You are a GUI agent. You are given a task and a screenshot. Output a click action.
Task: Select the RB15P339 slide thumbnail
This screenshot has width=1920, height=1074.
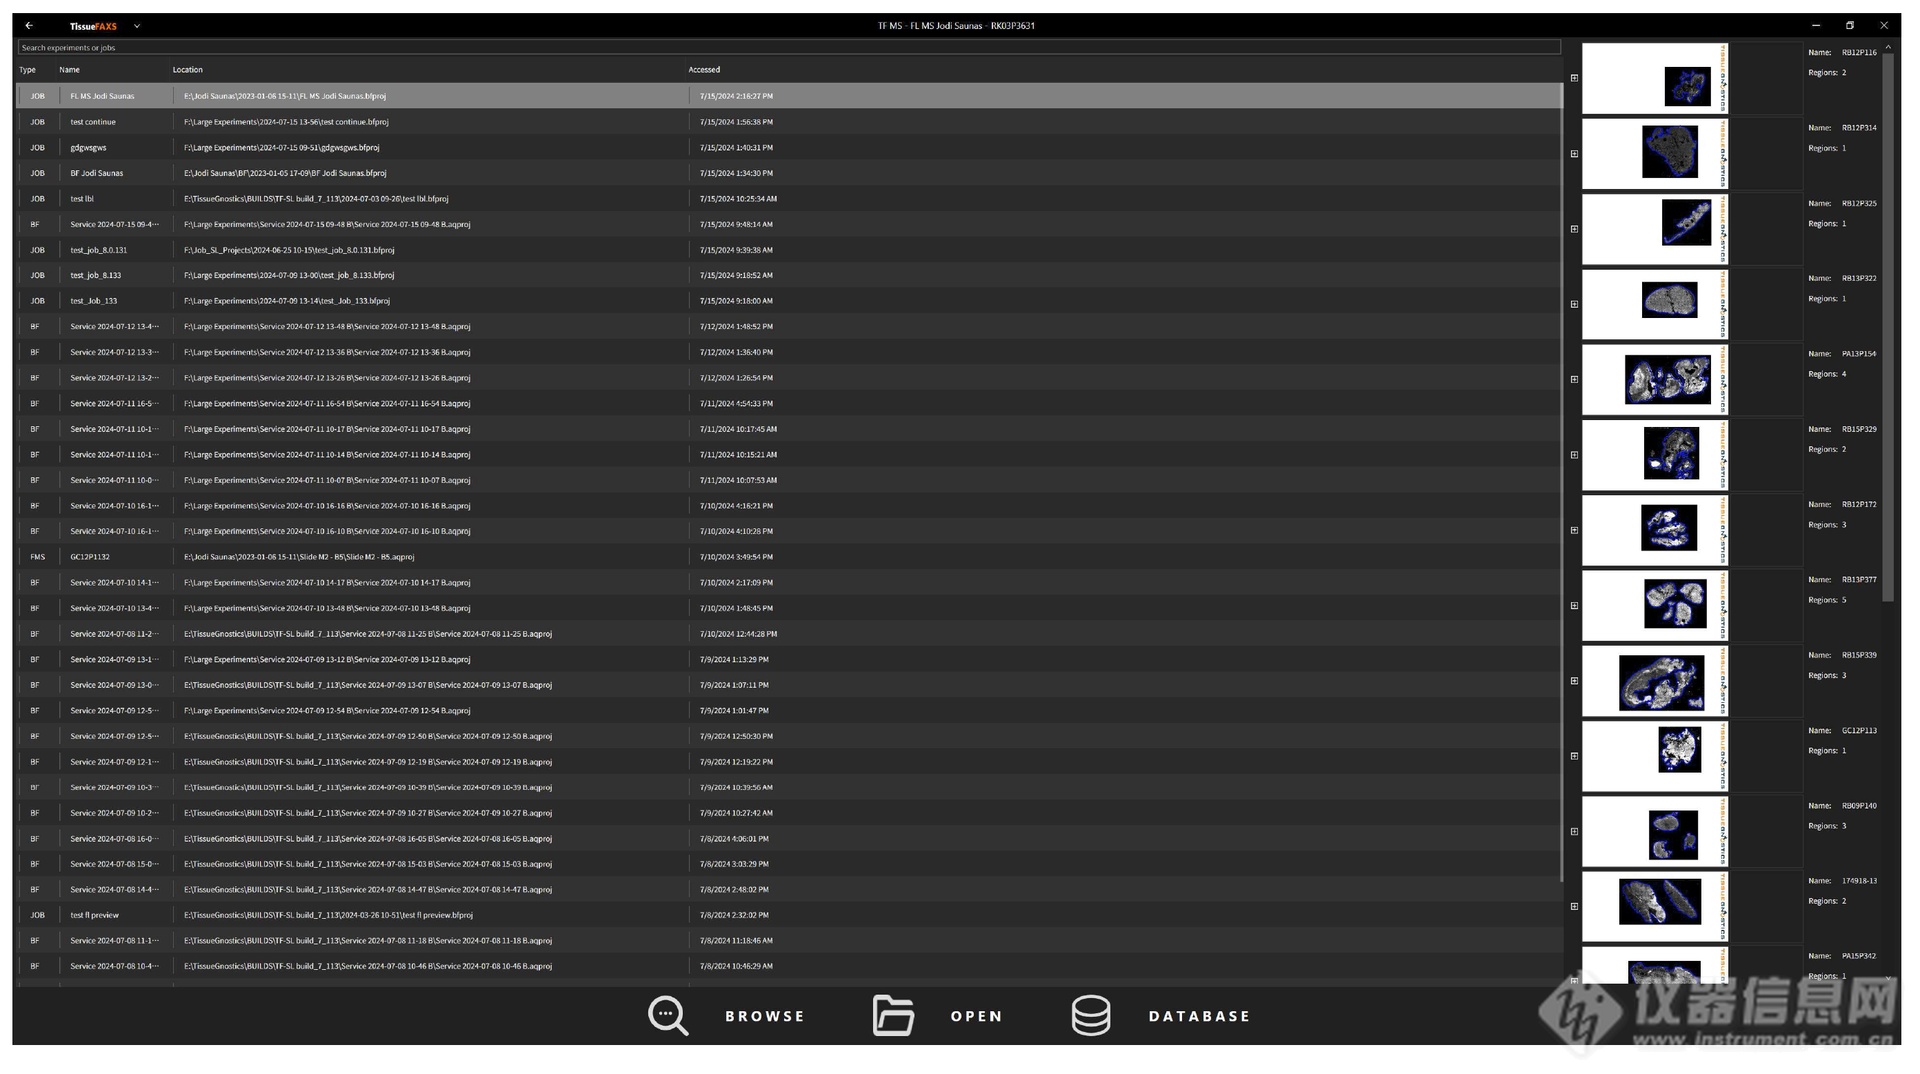point(1655,681)
